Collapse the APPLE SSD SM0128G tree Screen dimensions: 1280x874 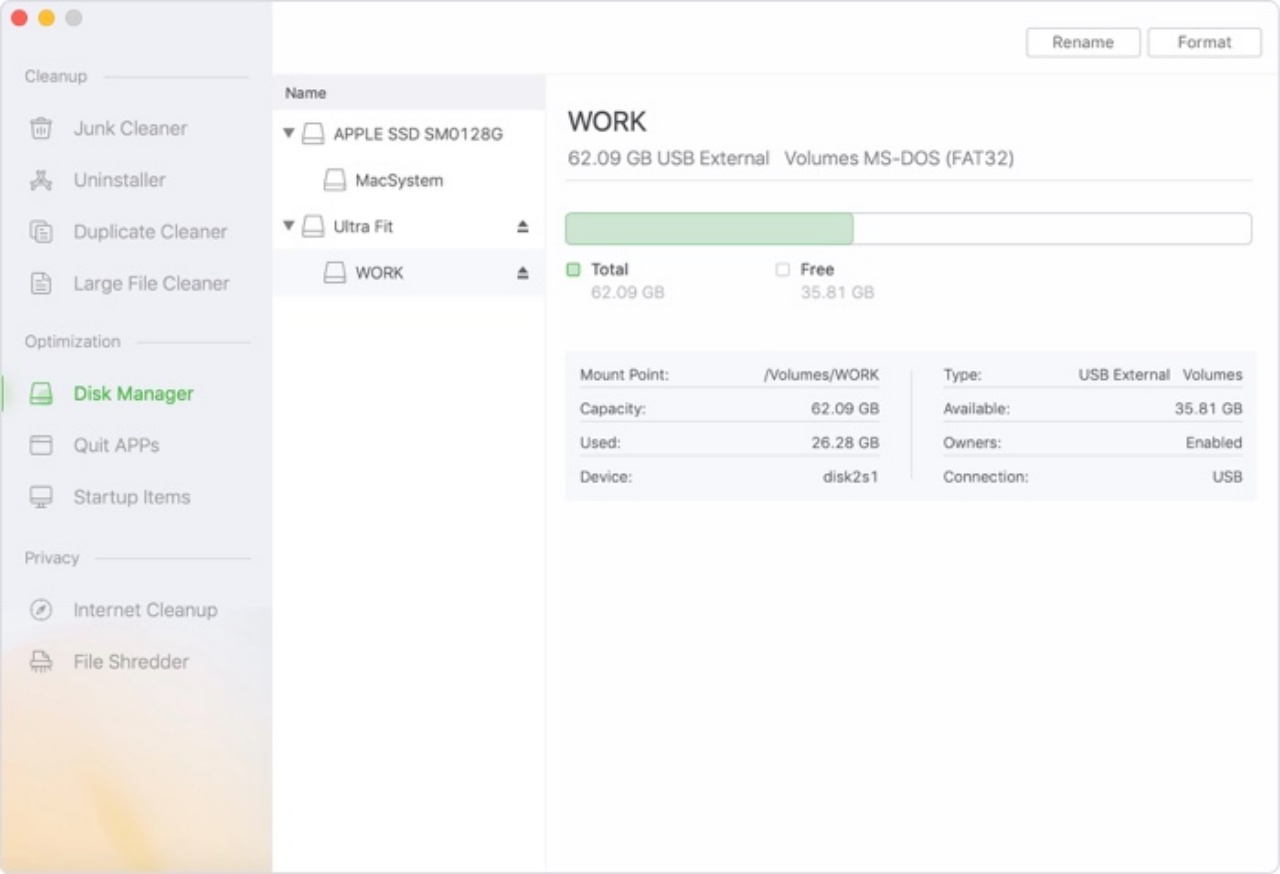point(289,132)
